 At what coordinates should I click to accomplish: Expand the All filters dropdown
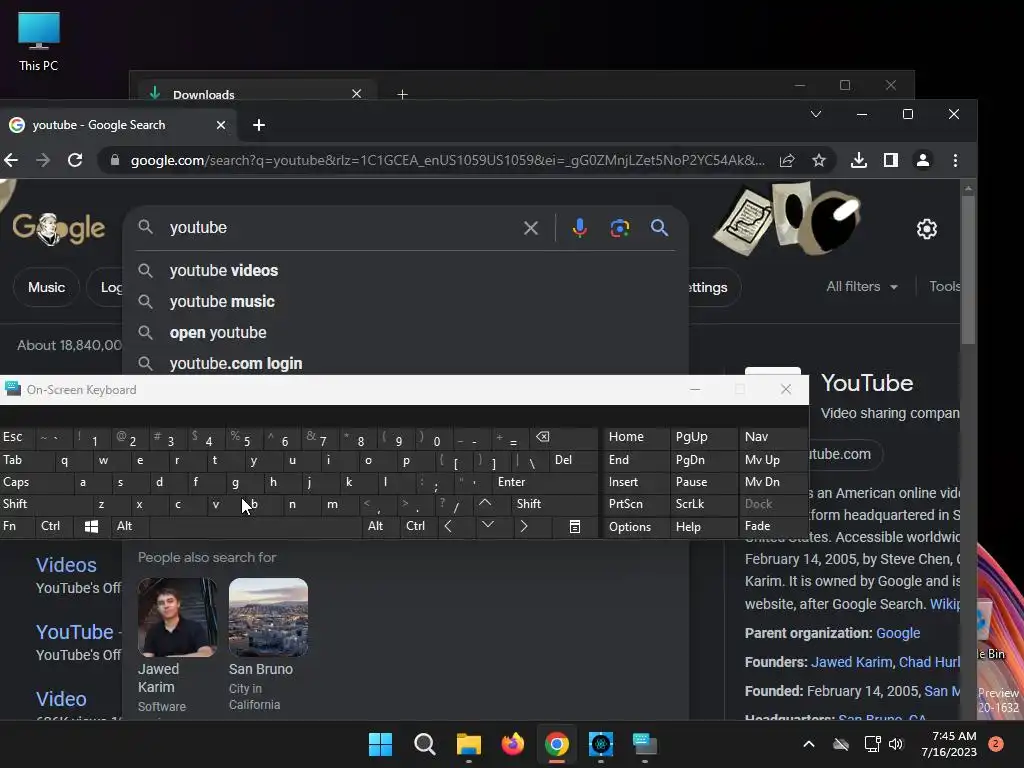(862, 287)
